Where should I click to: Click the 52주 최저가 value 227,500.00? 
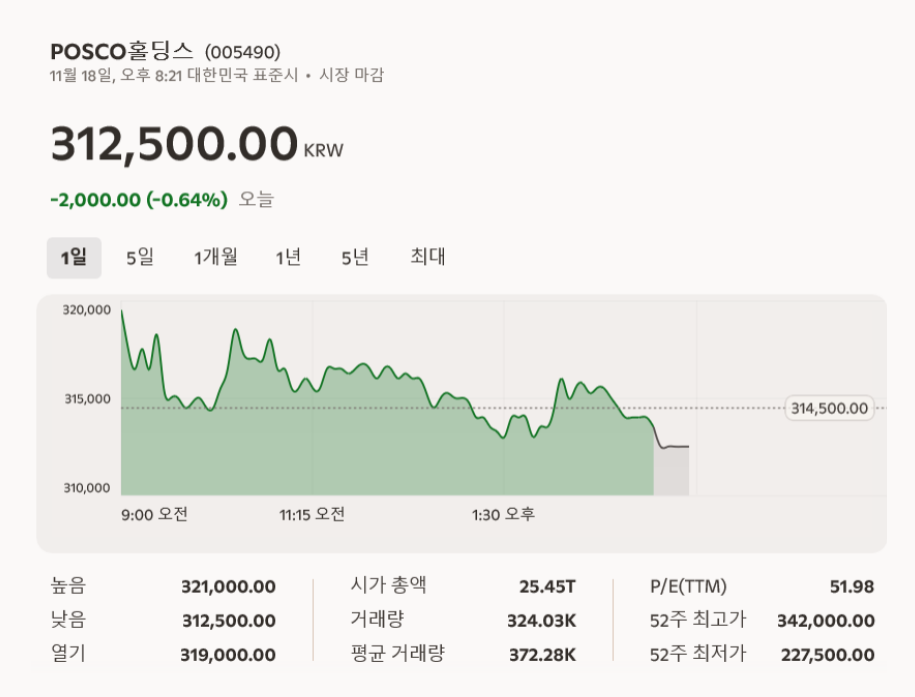point(827,655)
